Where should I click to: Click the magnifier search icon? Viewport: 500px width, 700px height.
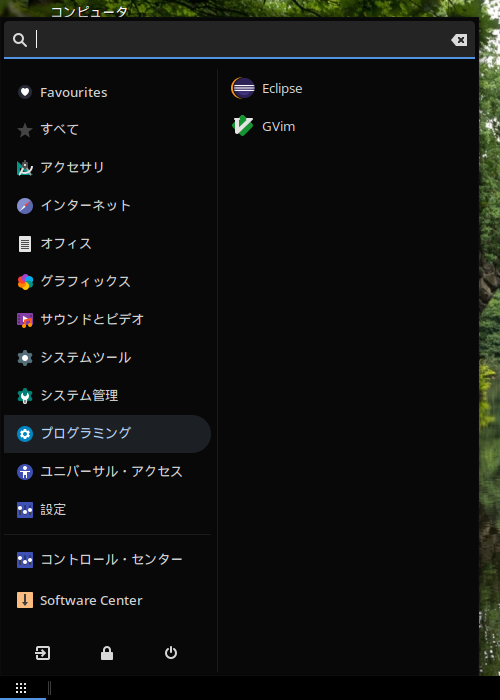20,40
